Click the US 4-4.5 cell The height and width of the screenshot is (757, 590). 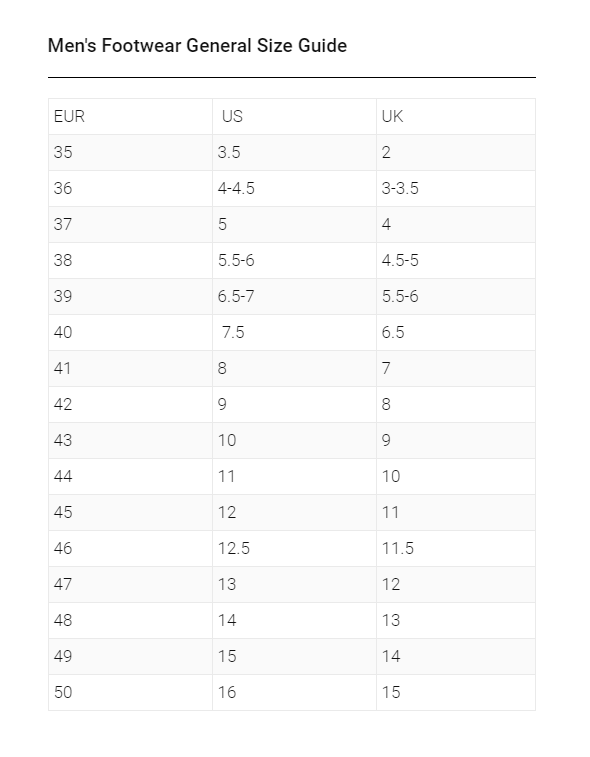click(295, 188)
